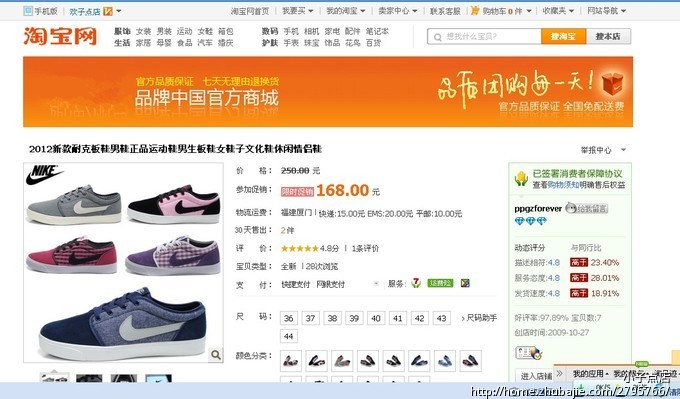Click the 7-day return service icon
Screen dimensions: 680x399
point(416,283)
